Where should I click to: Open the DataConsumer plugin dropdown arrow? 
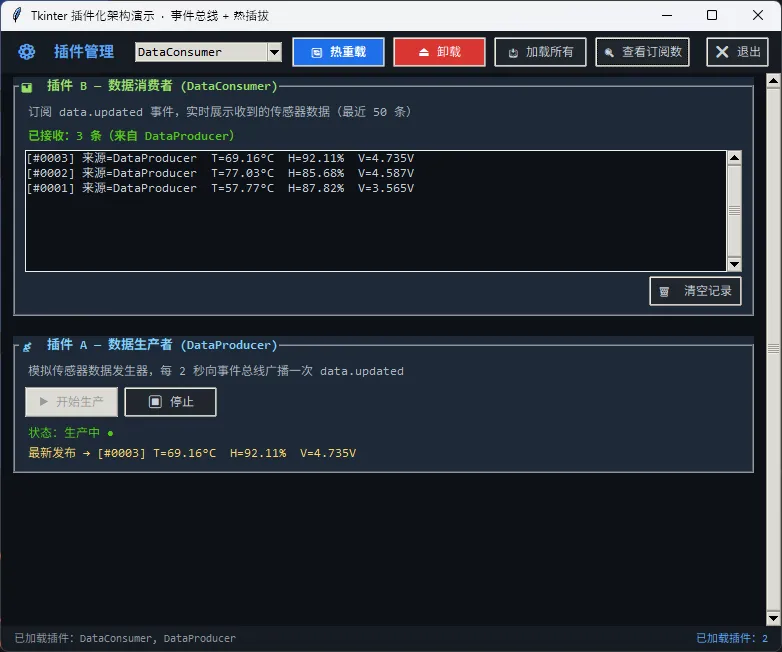pyautogui.click(x=274, y=52)
